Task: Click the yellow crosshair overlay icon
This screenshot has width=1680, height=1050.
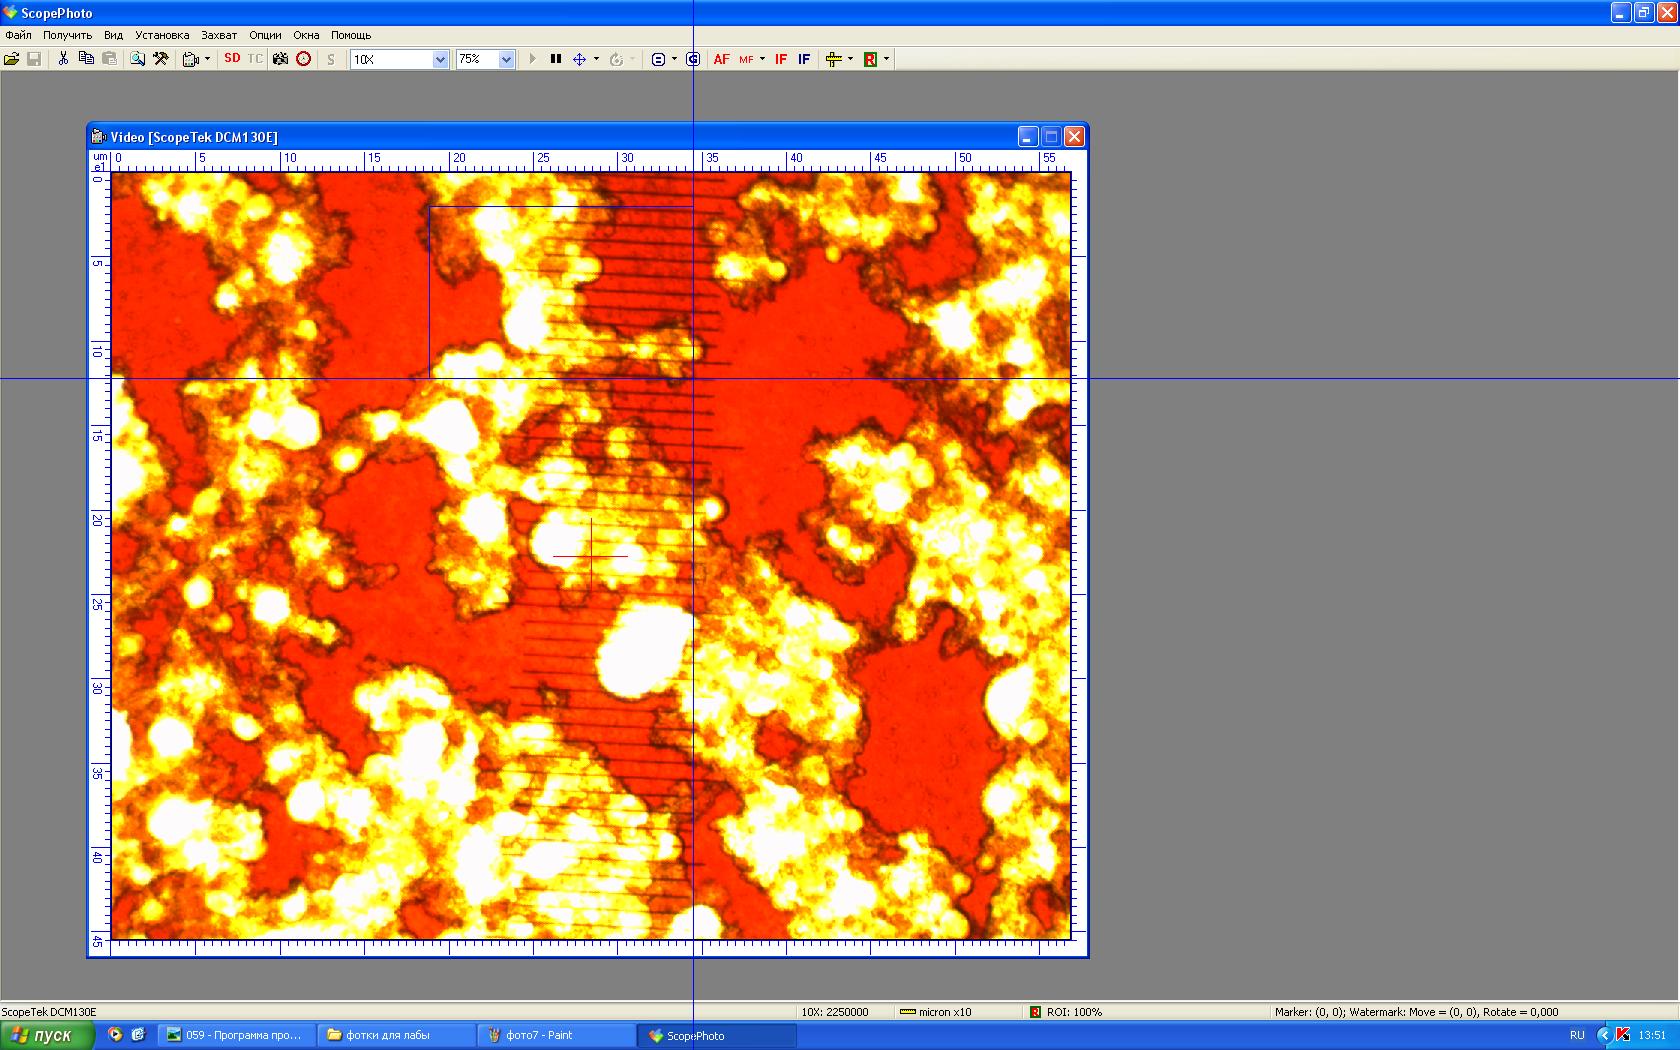Action: [x=833, y=59]
